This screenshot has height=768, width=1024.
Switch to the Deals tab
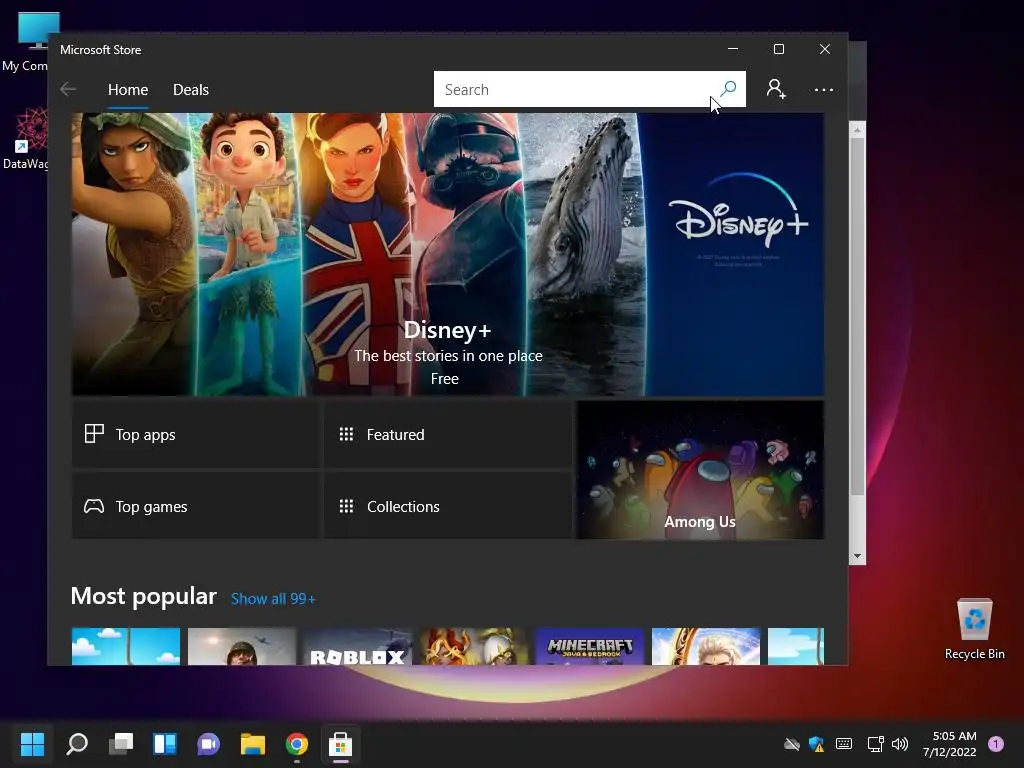(191, 89)
